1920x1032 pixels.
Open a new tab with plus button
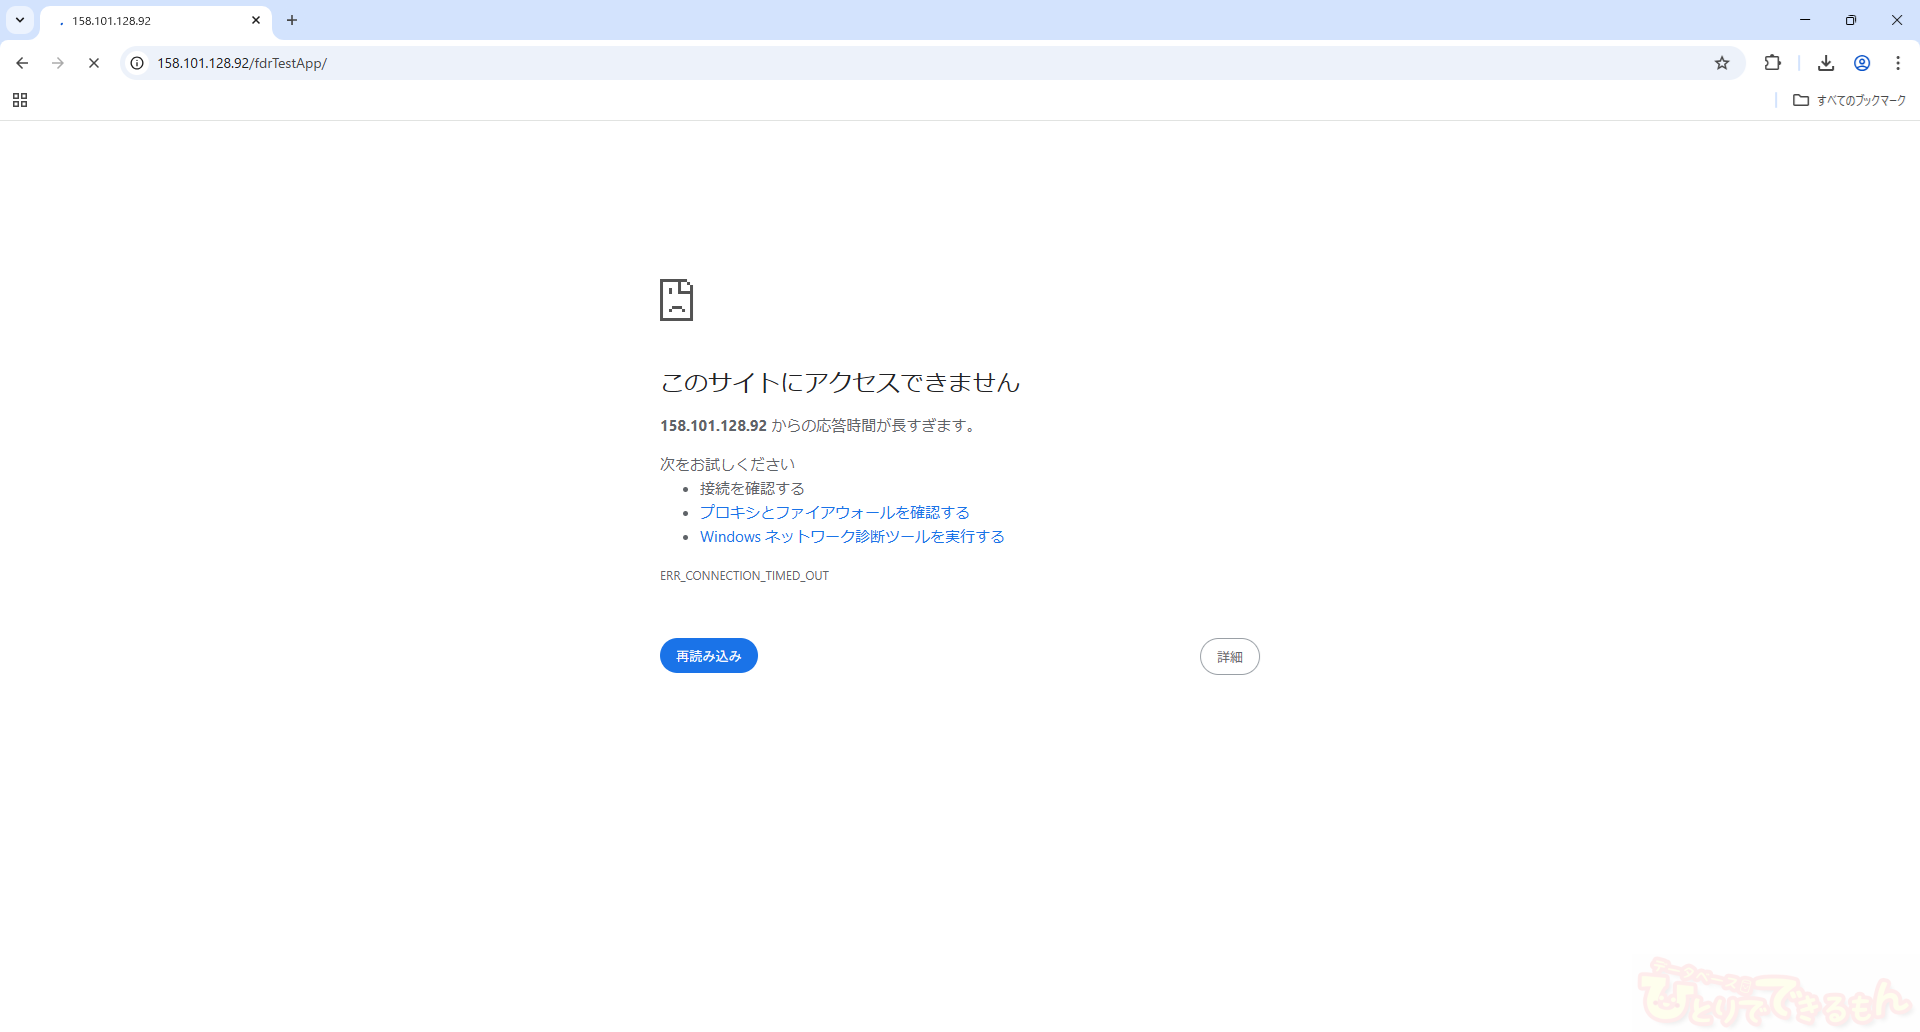pyautogui.click(x=292, y=20)
